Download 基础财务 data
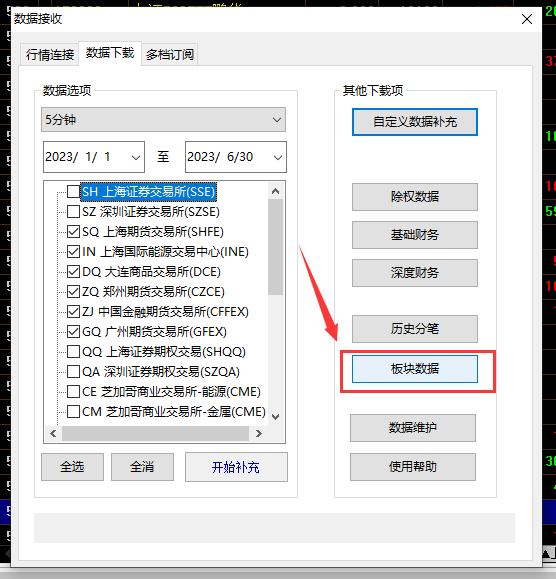 (415, 235)
